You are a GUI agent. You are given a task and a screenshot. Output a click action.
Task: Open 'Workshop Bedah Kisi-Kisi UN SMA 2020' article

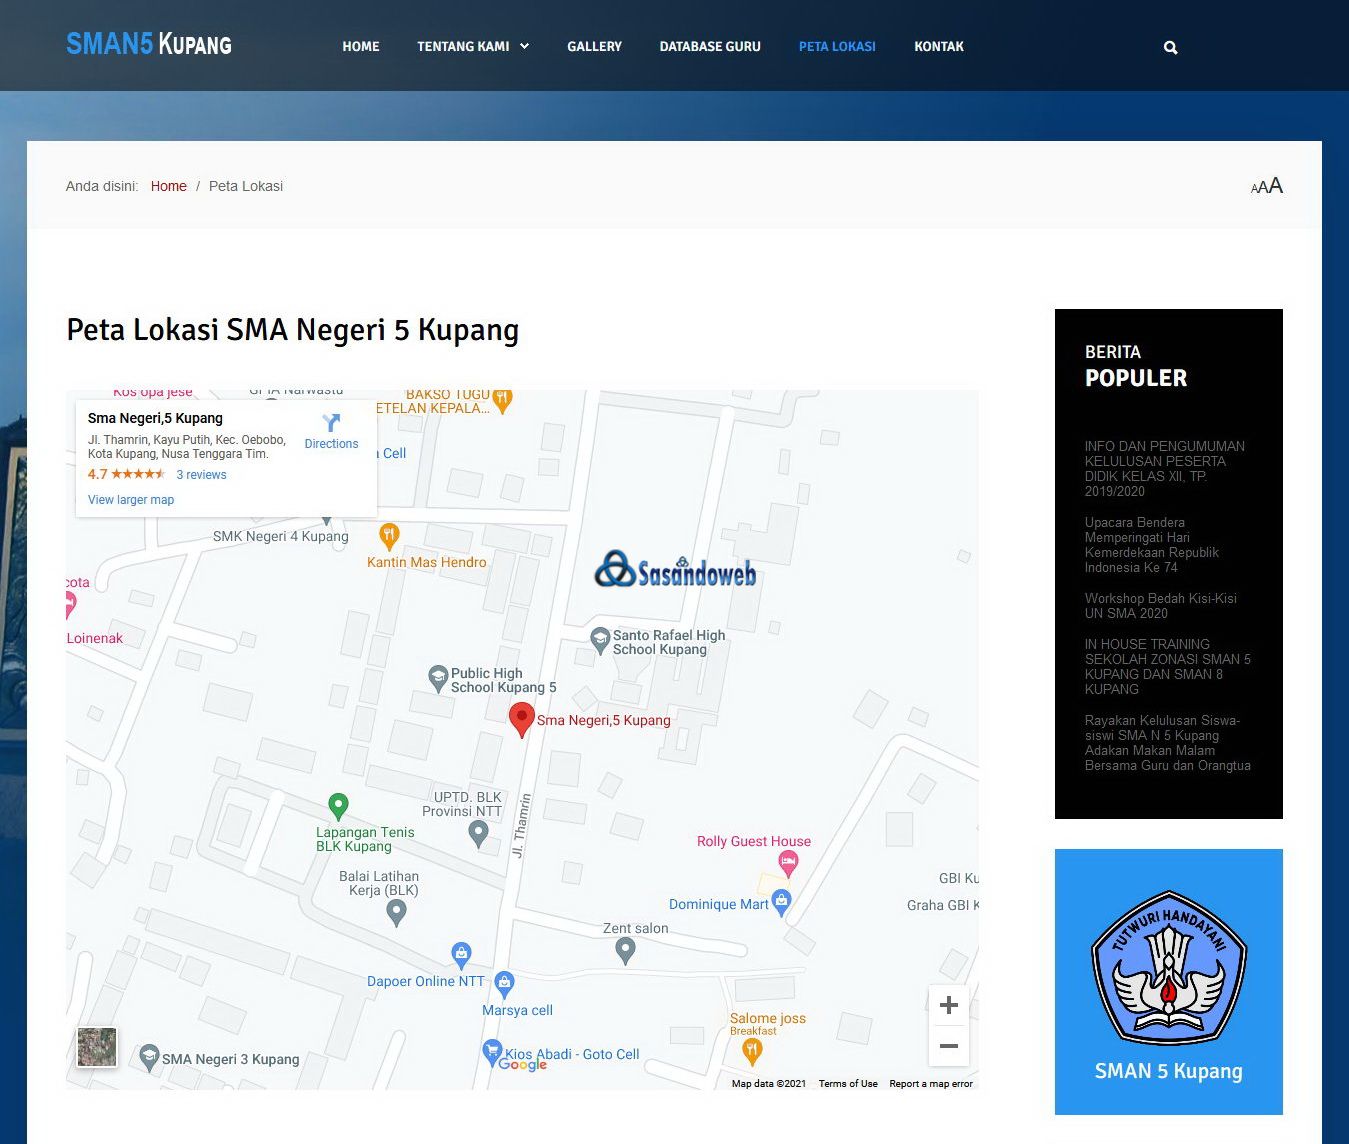(x=1161, y=605)
